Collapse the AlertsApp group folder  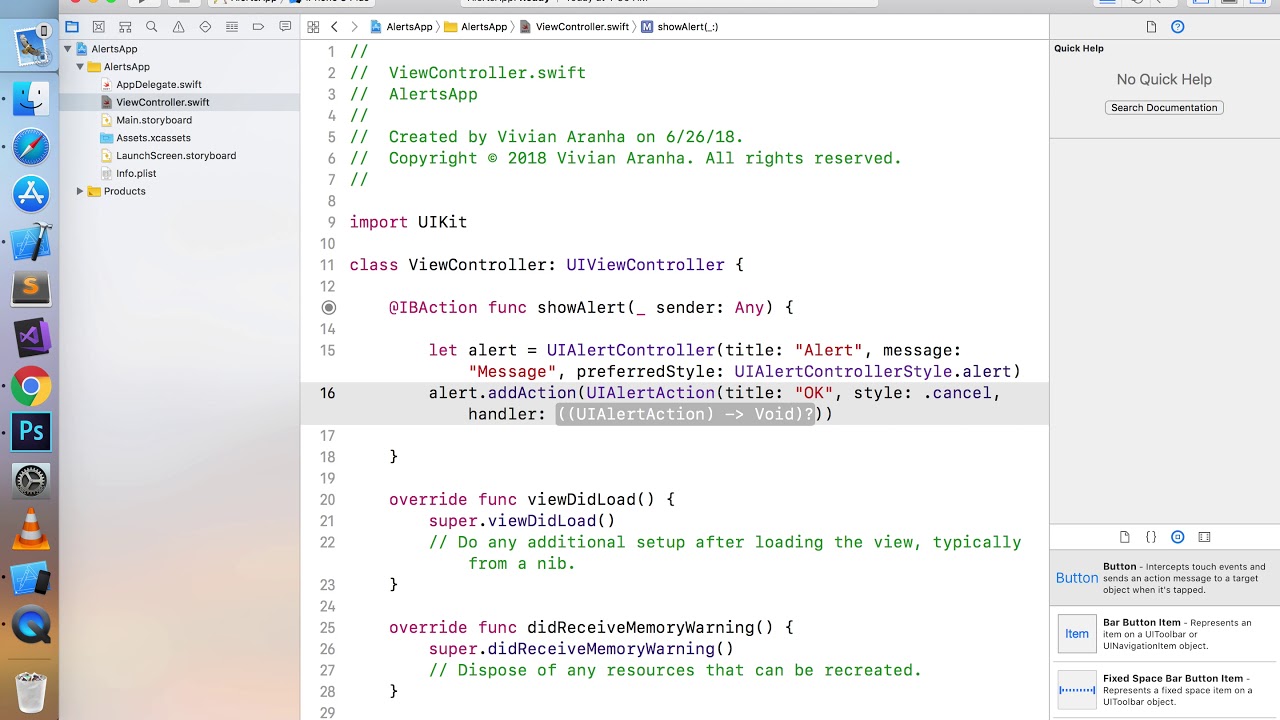(x=80, y=67)
